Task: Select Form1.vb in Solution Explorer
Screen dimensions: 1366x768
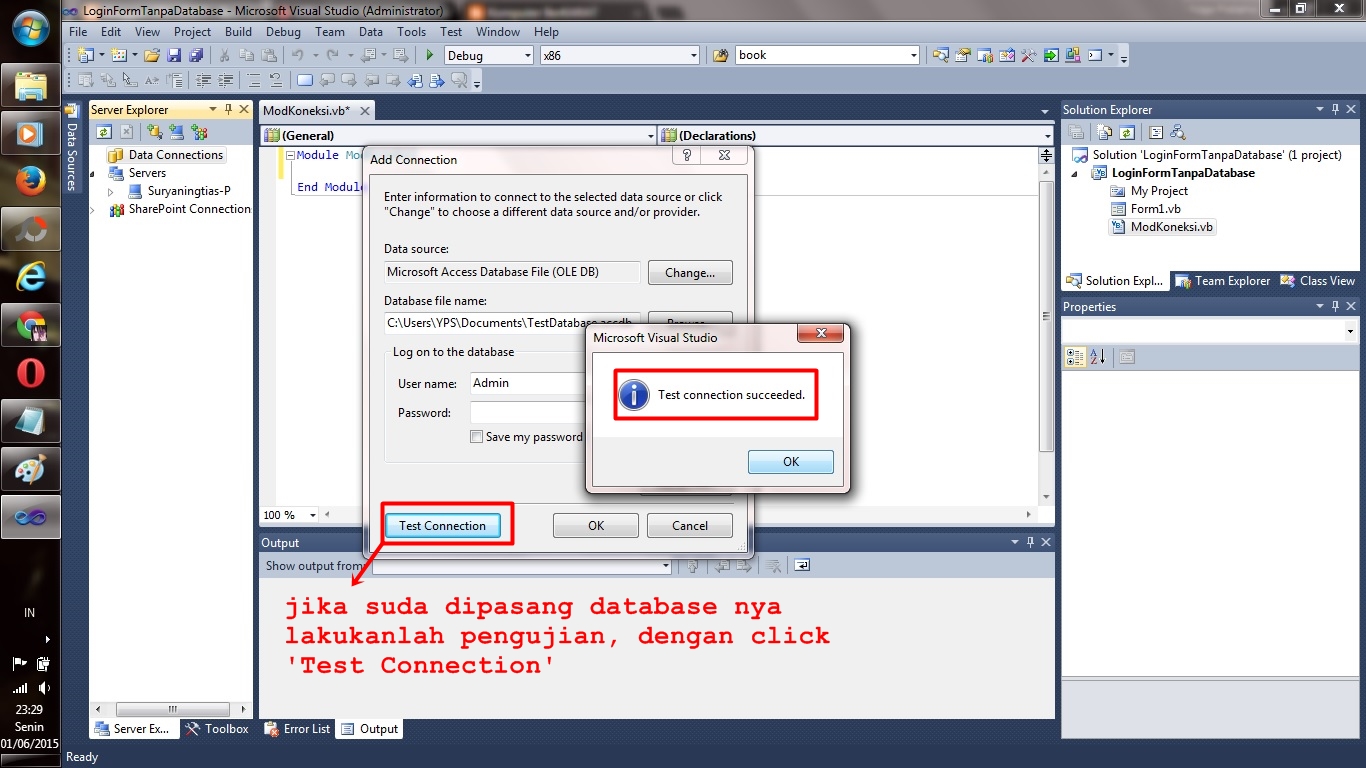Action: 1155,209
